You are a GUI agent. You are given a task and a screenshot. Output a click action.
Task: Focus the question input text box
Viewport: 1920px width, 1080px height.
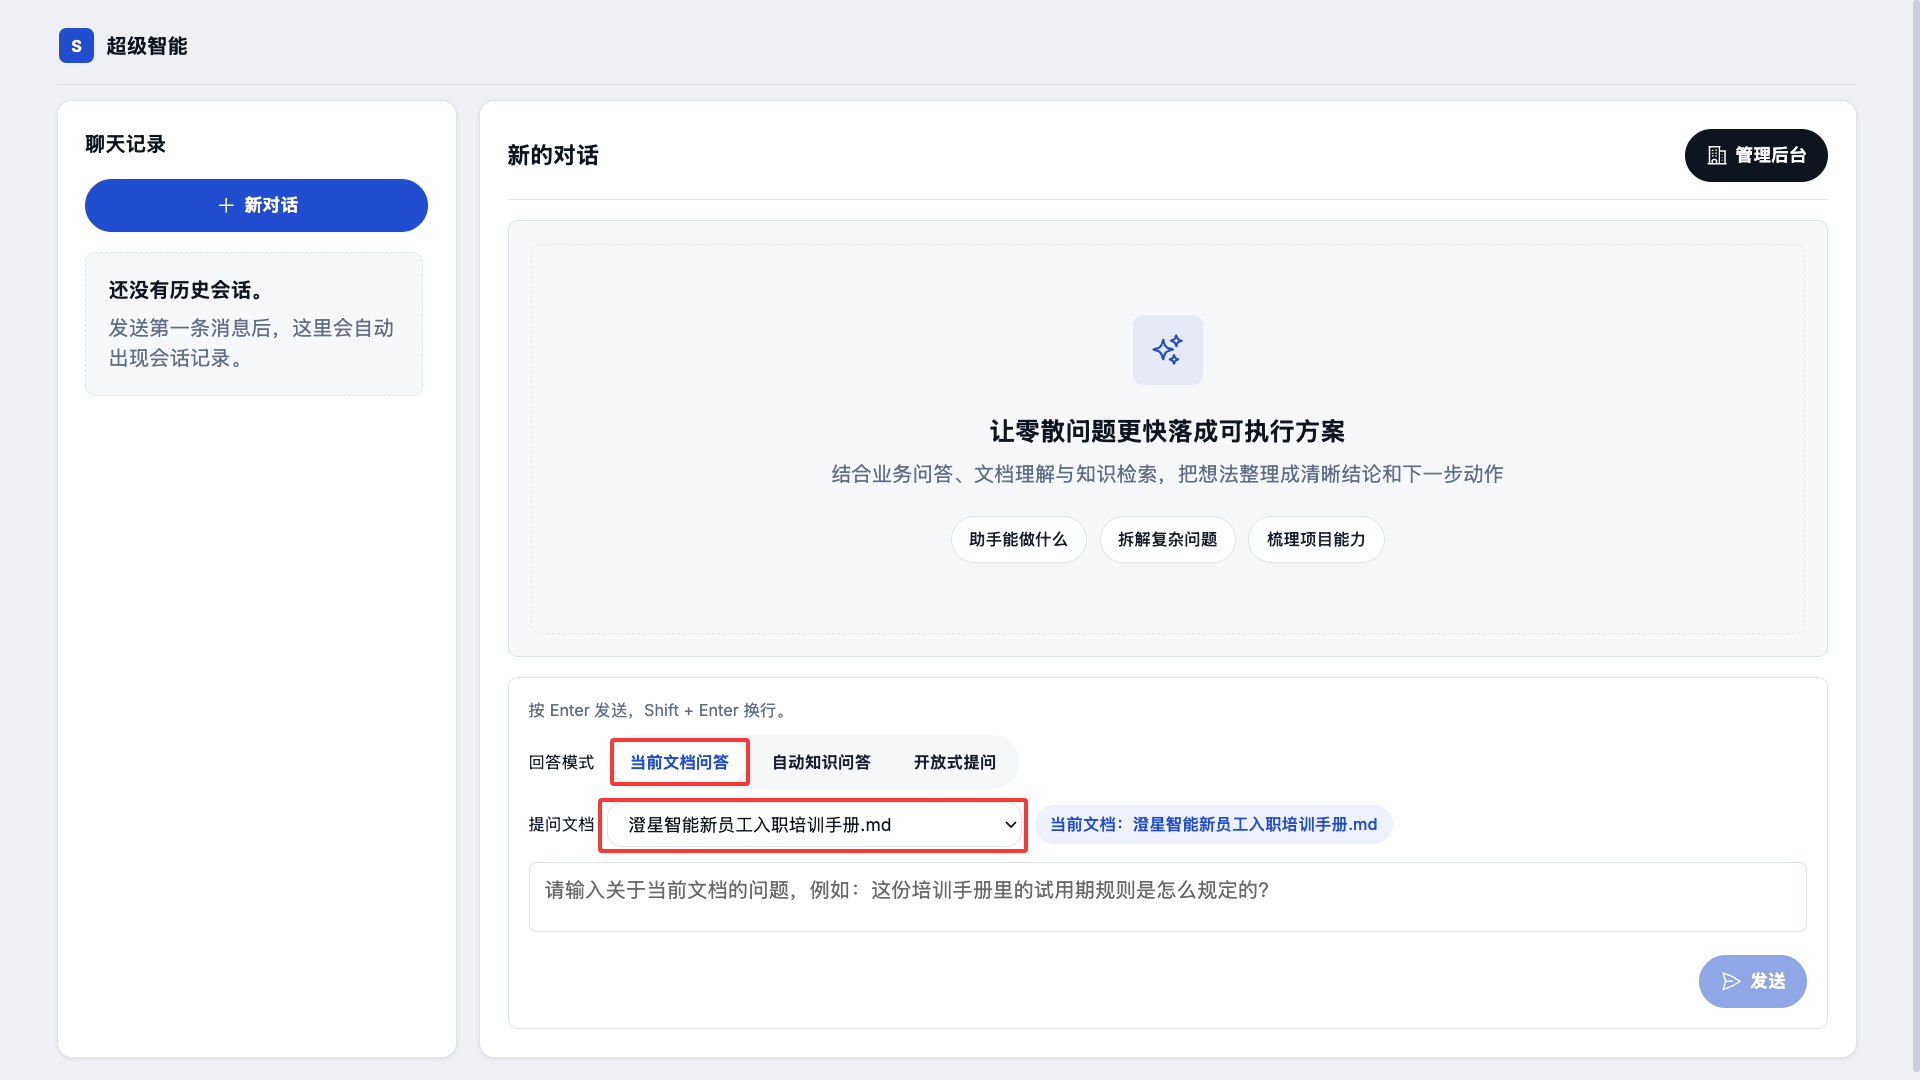point(1166,896)
